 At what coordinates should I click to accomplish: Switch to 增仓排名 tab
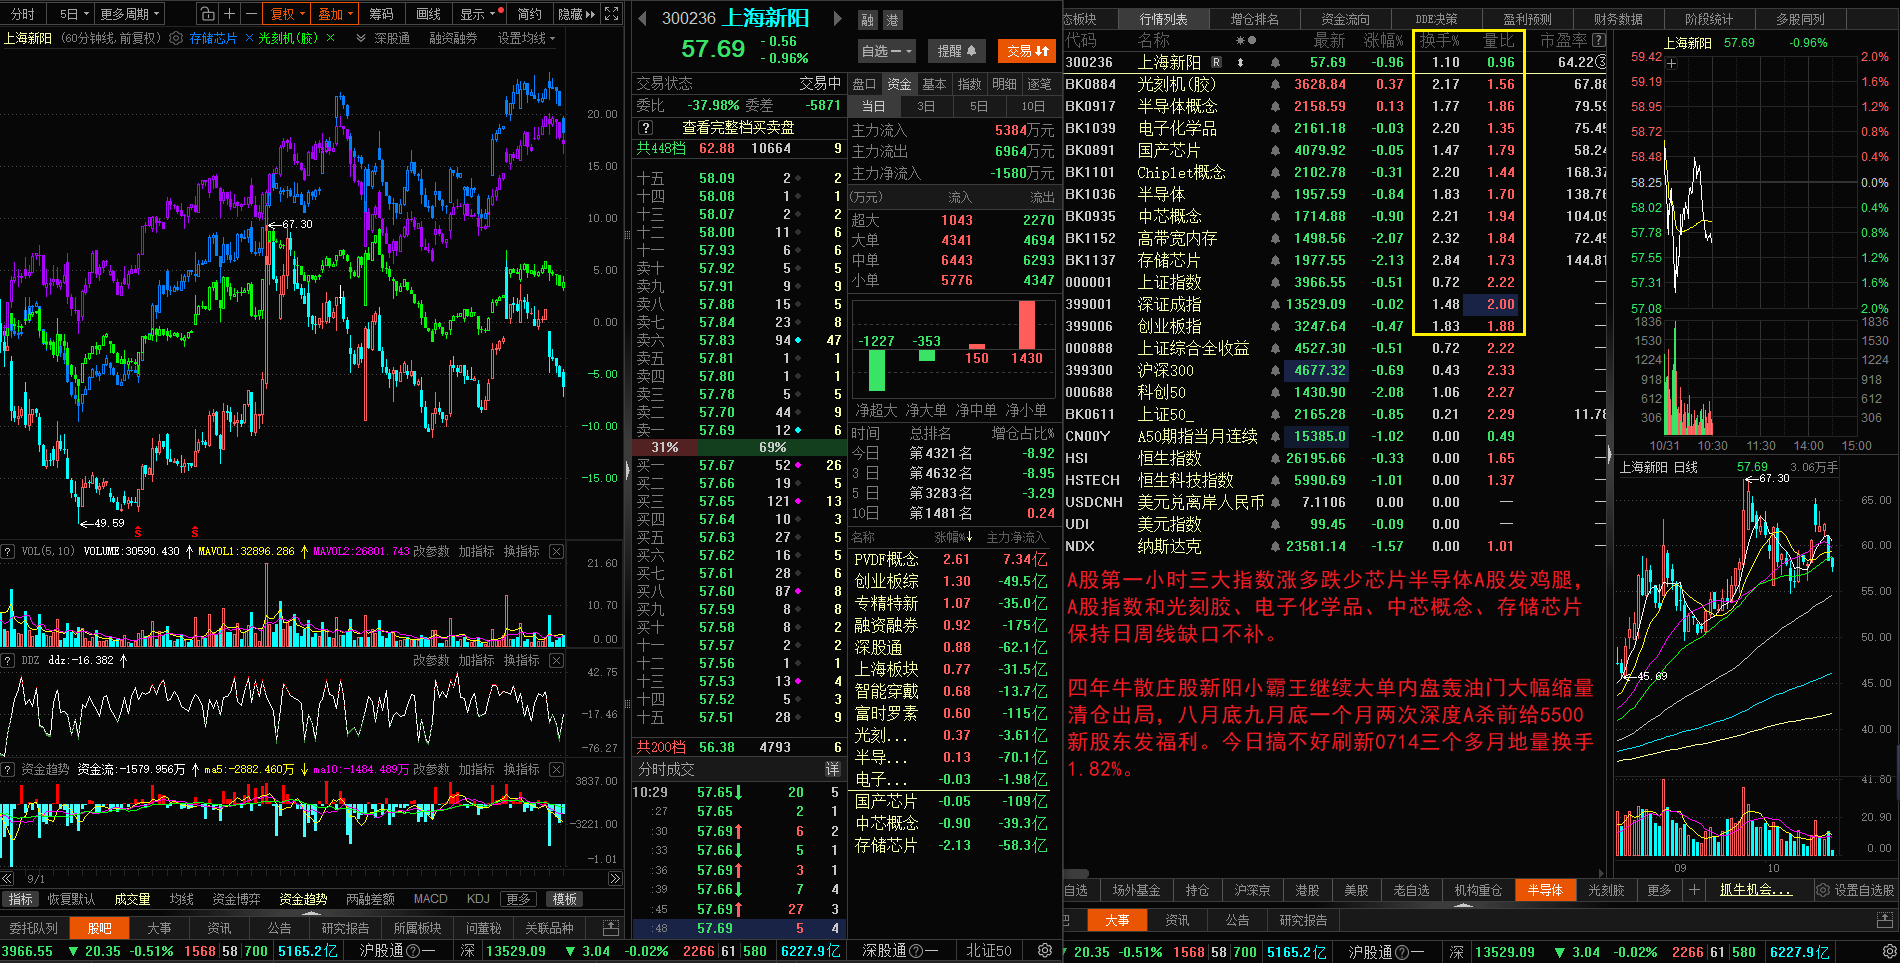tap(1254, 19)
